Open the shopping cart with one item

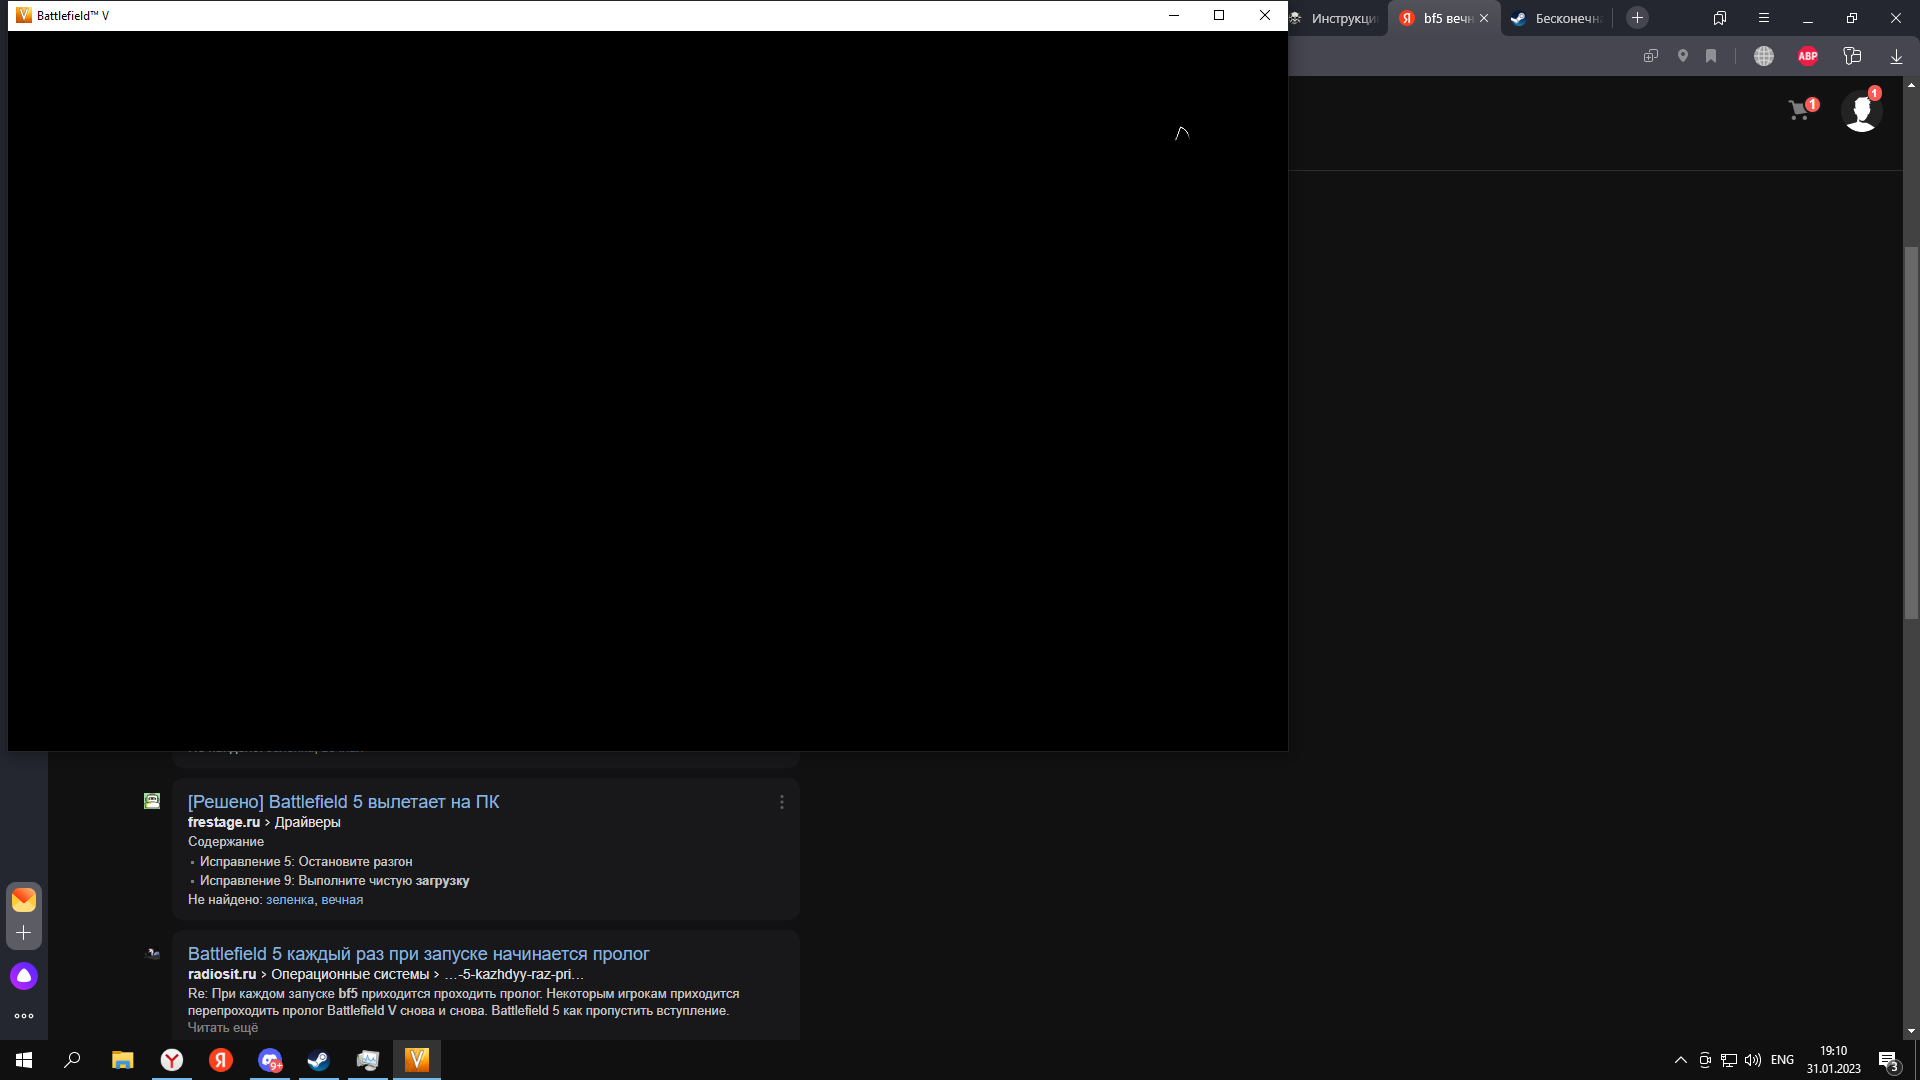(1802, 110)
